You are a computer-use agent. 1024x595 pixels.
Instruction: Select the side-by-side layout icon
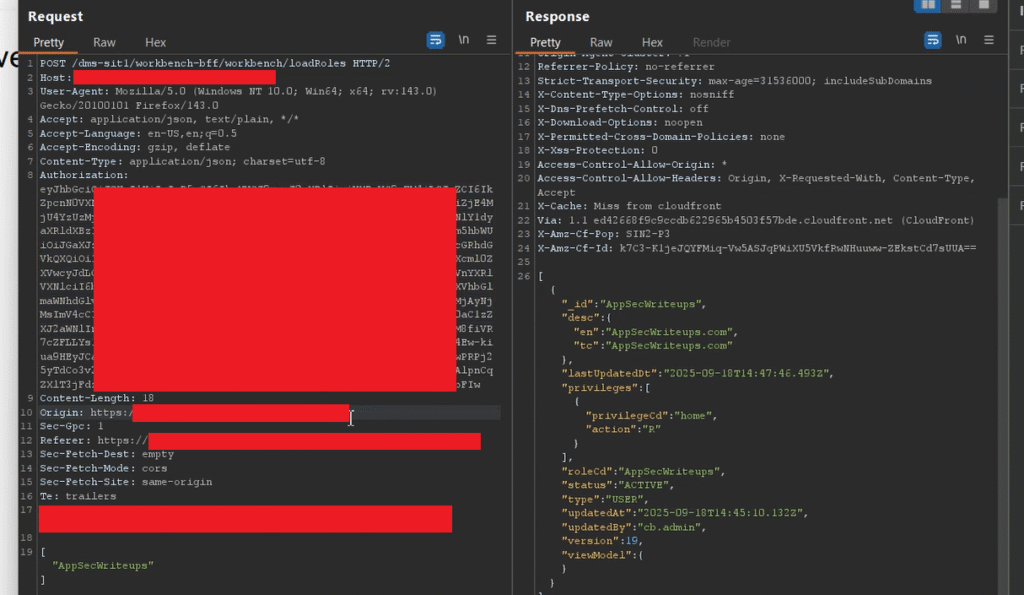(x=928, y=5)
